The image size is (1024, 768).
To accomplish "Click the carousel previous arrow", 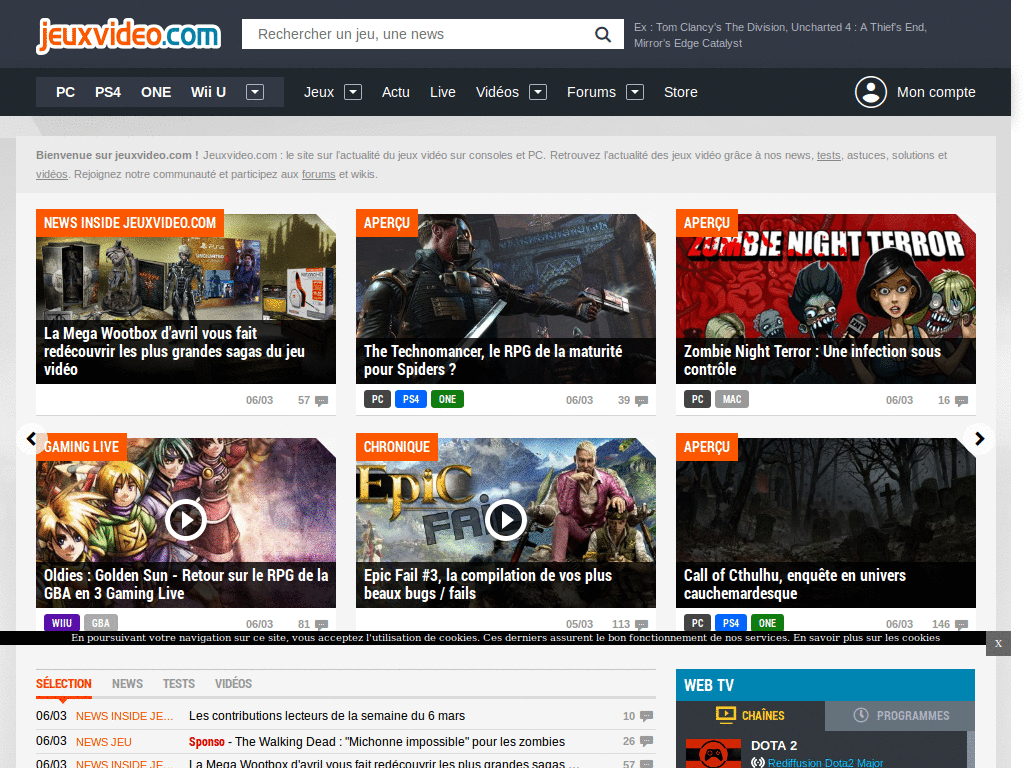I will 31,439.
